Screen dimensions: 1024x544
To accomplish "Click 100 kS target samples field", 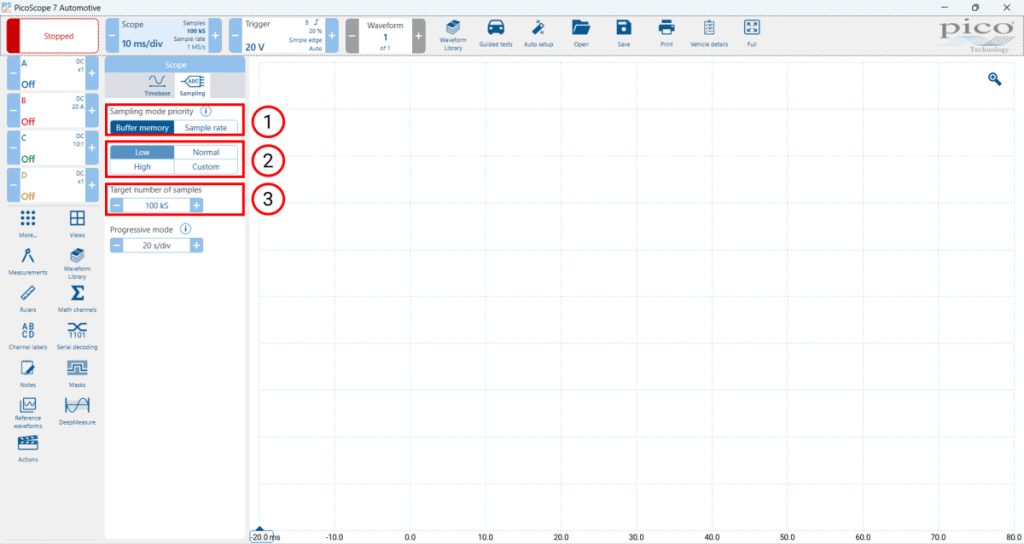I will point(156,205).
